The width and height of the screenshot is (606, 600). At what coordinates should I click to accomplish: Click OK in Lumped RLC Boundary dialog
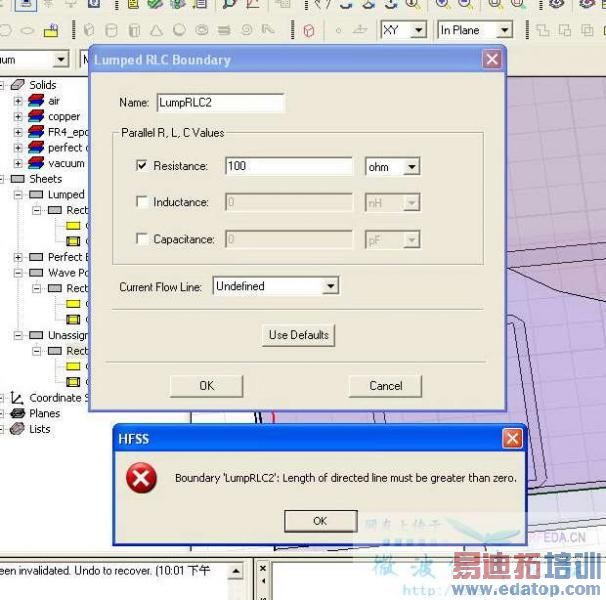tap(206, 386)
